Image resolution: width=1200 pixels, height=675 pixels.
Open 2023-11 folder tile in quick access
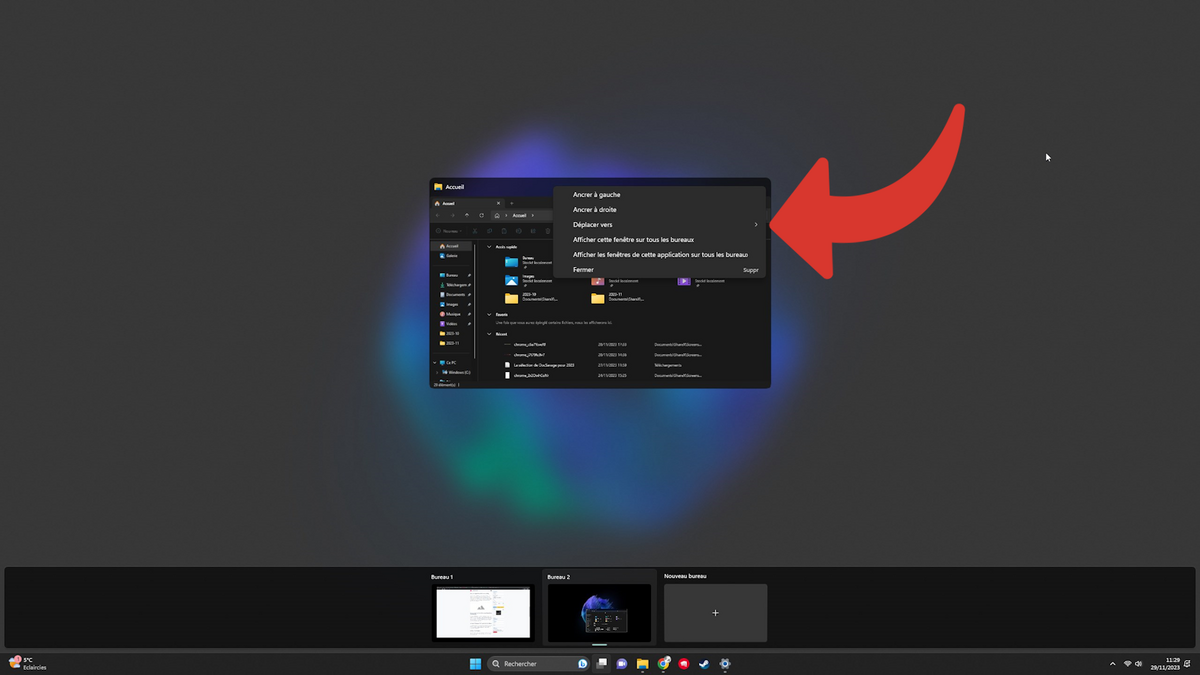(617, 298)
